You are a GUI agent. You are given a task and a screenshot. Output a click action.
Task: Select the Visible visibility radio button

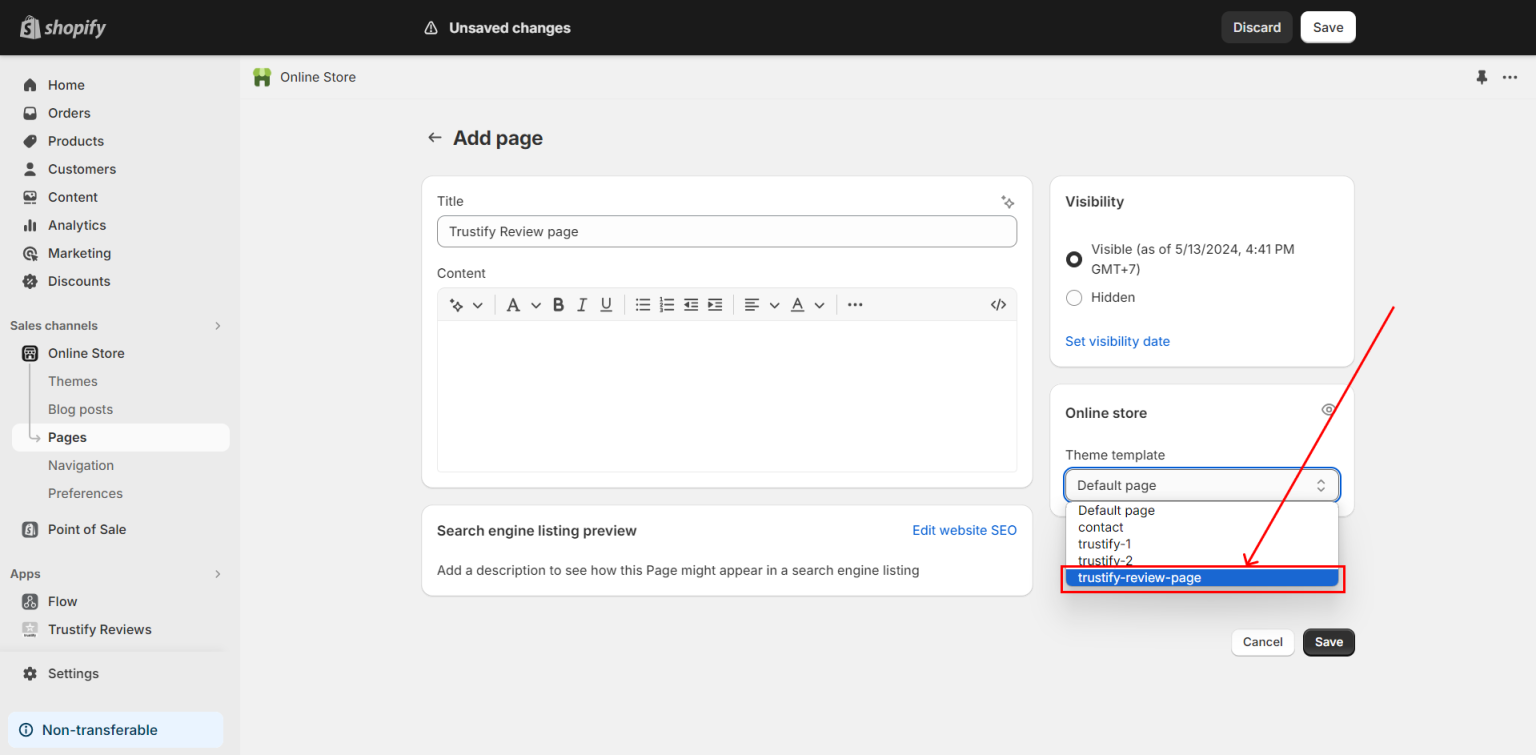tap(1073, 258)
